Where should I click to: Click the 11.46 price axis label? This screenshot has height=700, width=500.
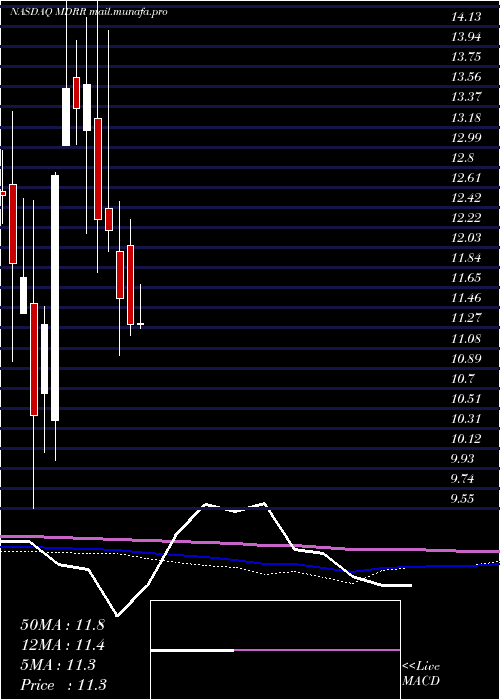coord(467,298)
